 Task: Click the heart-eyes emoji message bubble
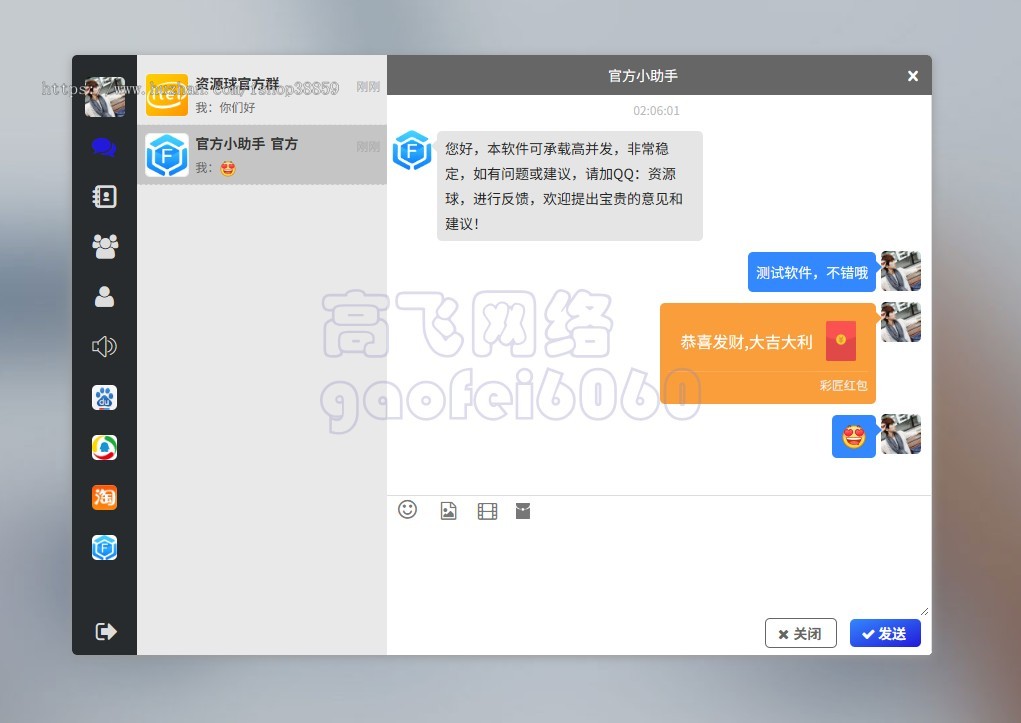(x=854, y=436)
